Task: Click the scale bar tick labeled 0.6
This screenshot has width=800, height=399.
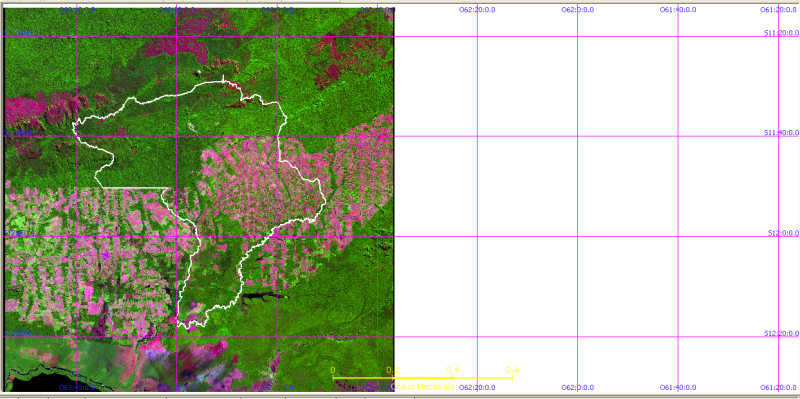Action: click(x=512, y=370)
